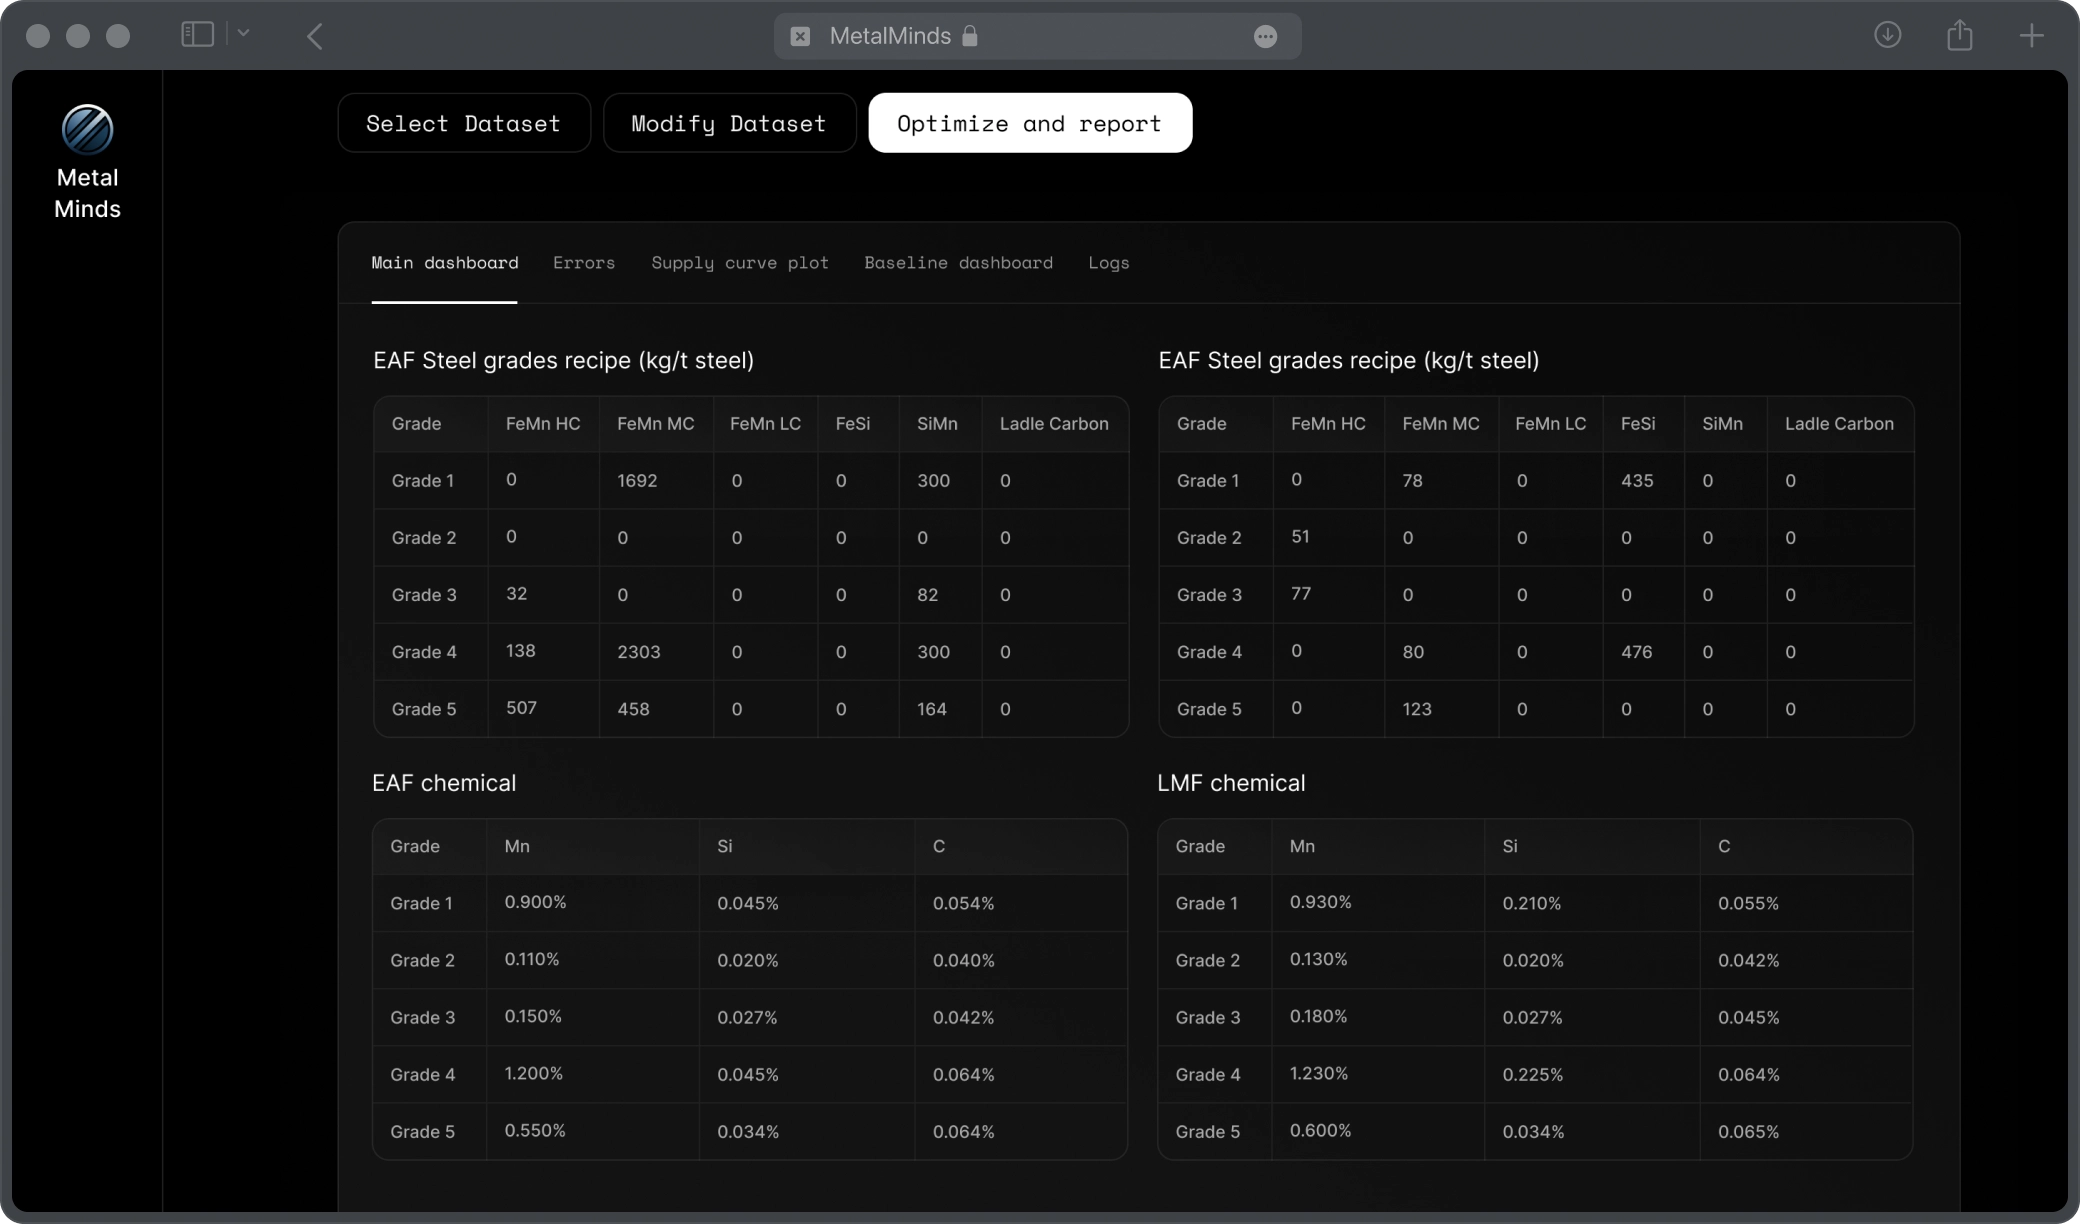2080x1224 pixels.
Task: Click Optimize and report button
Action: pos(1029,123)
